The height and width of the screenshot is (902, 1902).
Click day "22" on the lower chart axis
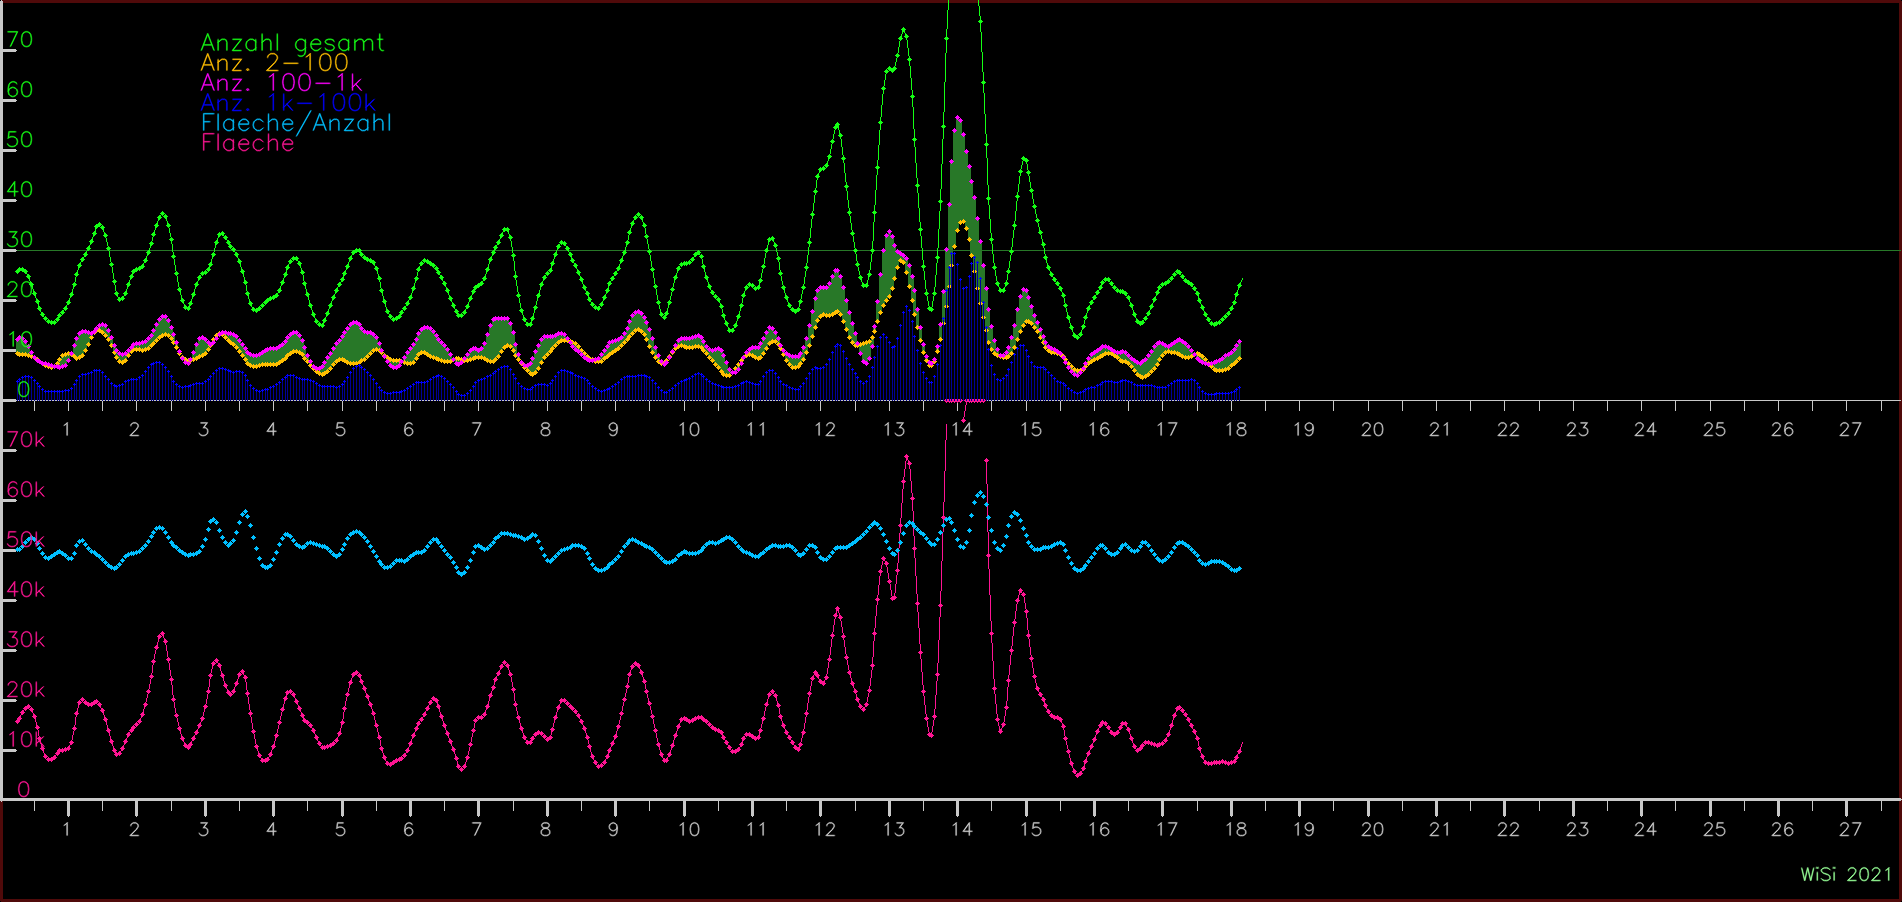point(1509,829)
